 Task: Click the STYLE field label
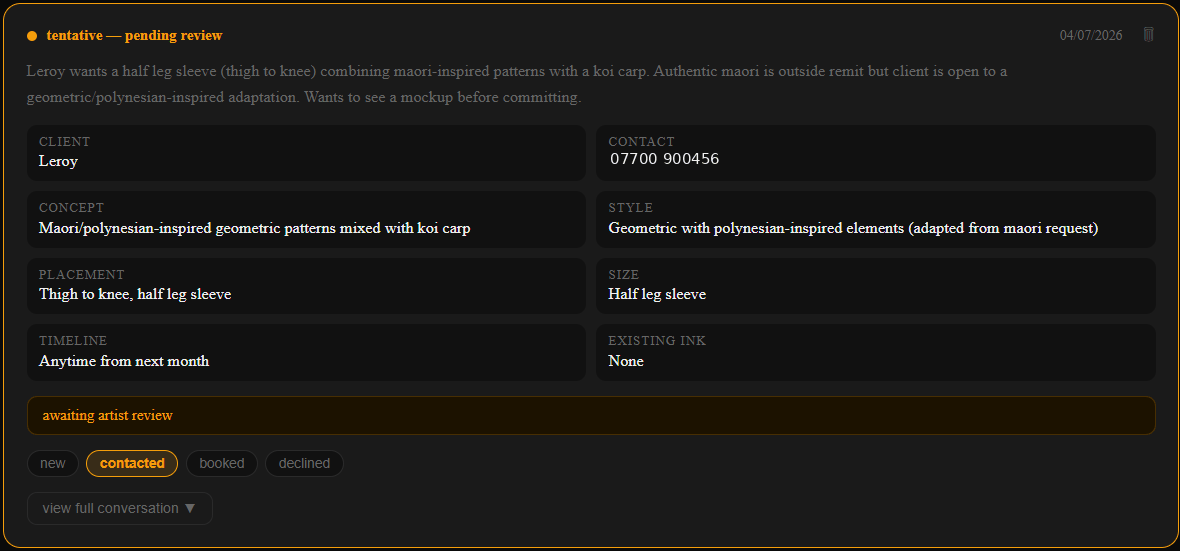631,208
